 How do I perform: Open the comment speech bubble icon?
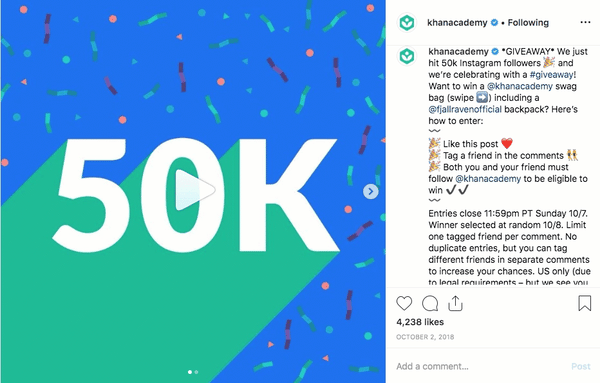click(430, 303)
